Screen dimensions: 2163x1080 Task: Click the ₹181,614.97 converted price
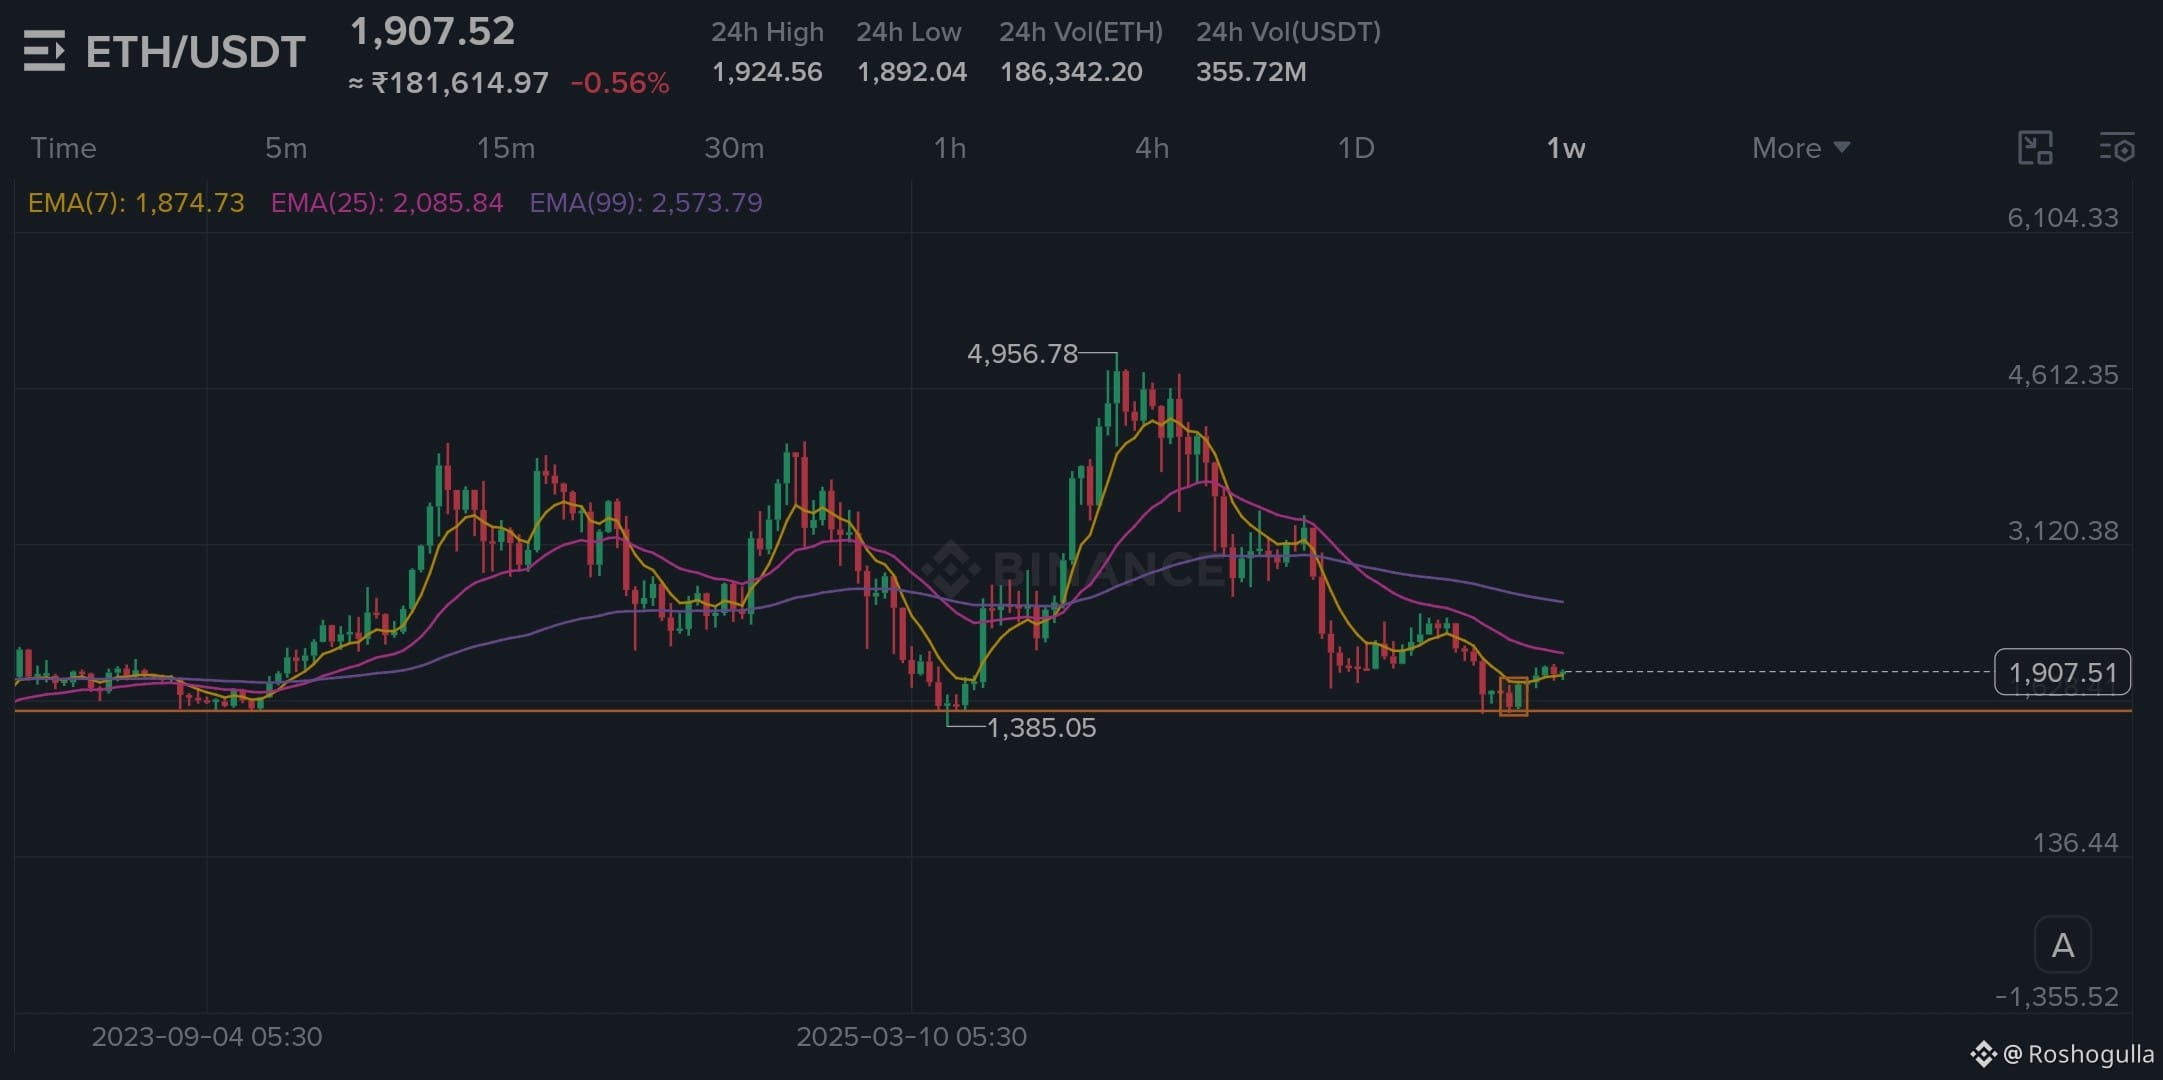point(449,83)
